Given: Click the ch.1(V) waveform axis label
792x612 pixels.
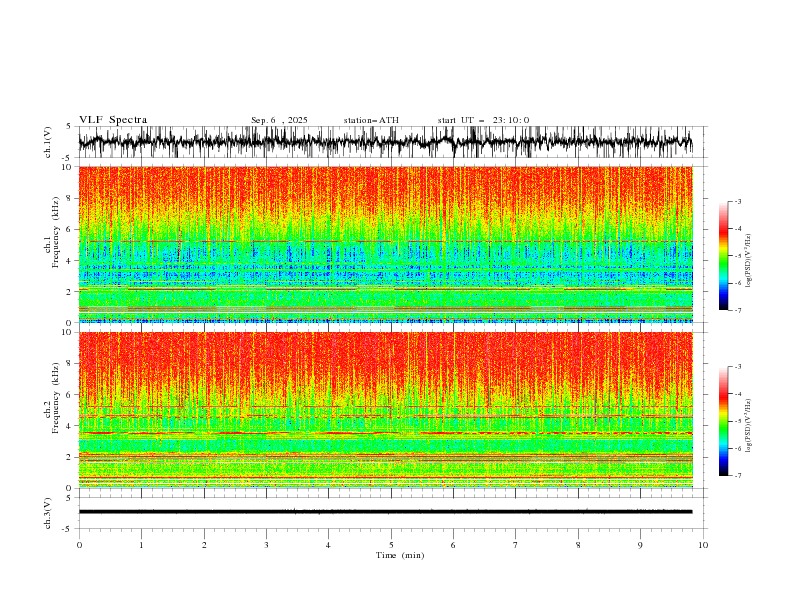Looking at the screenshot, I should coord(48,142).
